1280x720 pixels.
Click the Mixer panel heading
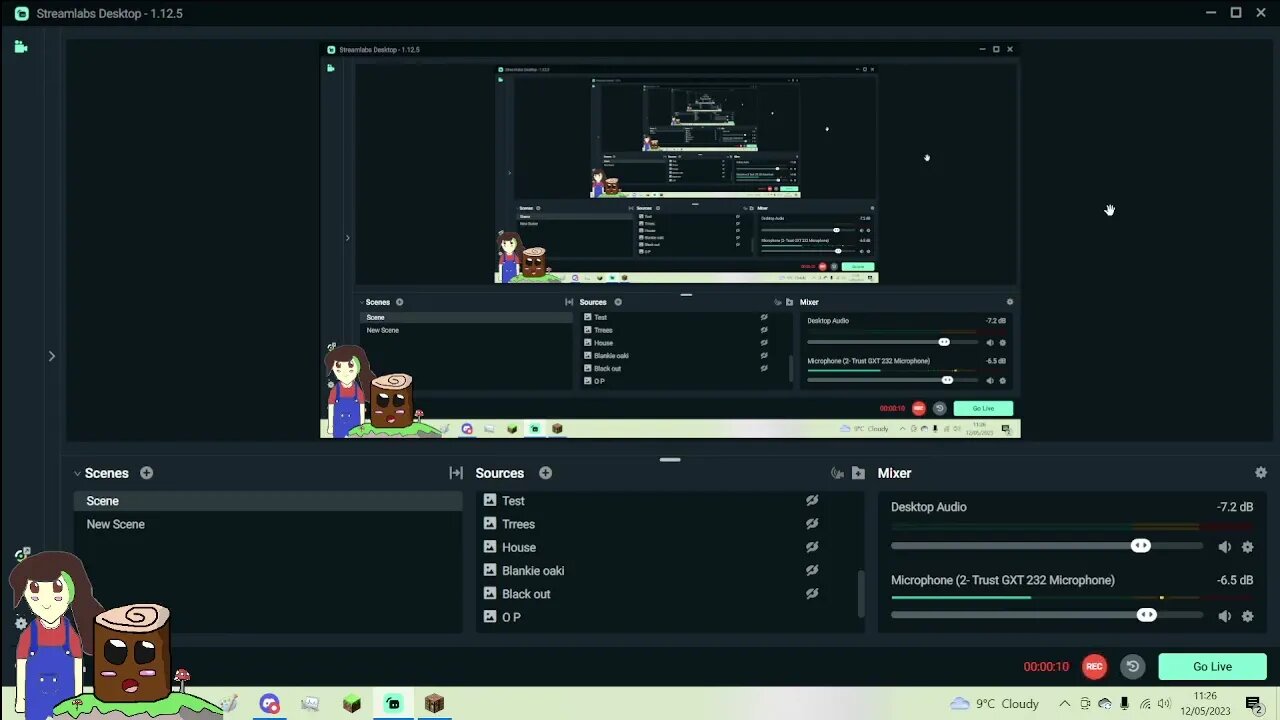pos(894,473)
